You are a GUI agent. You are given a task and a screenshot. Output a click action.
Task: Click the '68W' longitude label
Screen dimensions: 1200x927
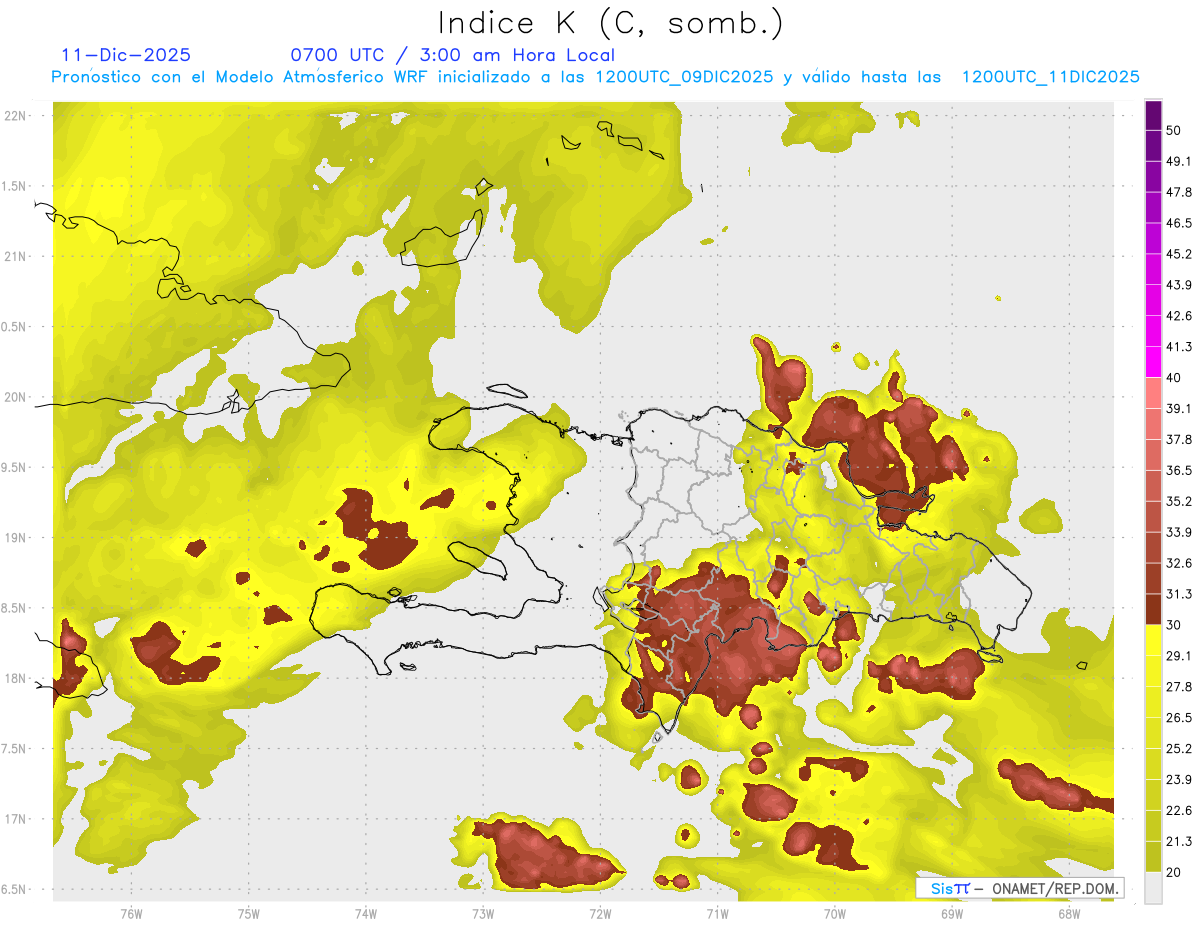pyautogui.click(x=1069, y=913)
